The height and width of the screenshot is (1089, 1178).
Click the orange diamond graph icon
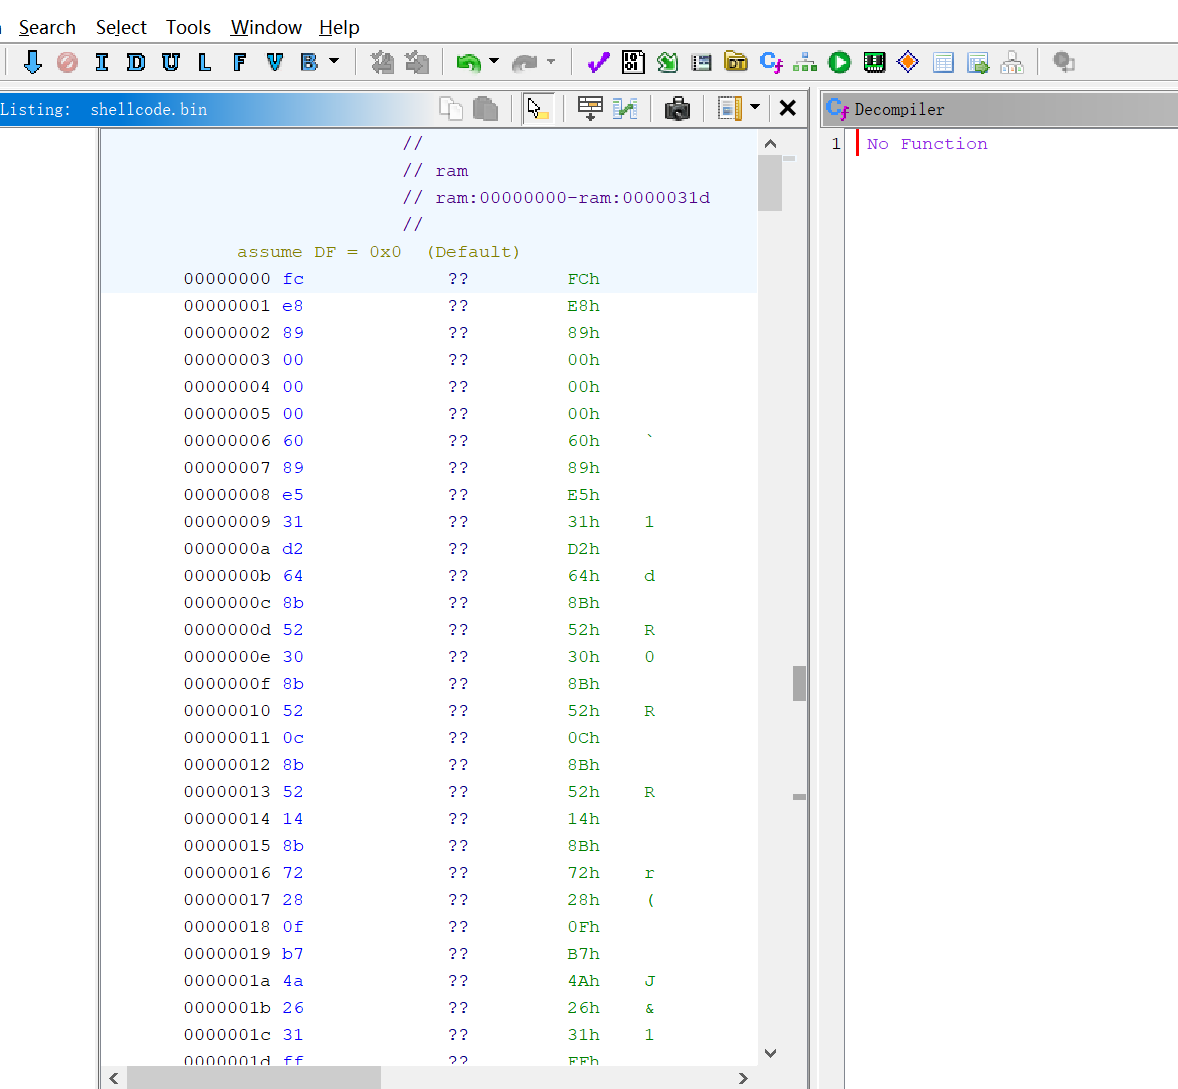point(908,63)
